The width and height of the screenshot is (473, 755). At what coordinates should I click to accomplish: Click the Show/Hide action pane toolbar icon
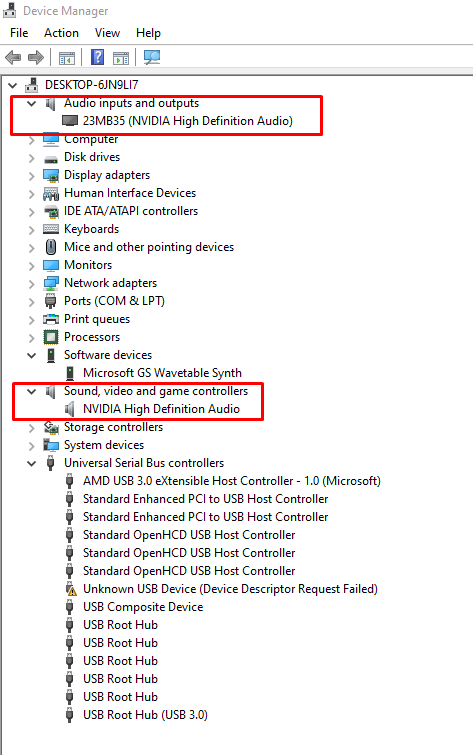[121, 58]
